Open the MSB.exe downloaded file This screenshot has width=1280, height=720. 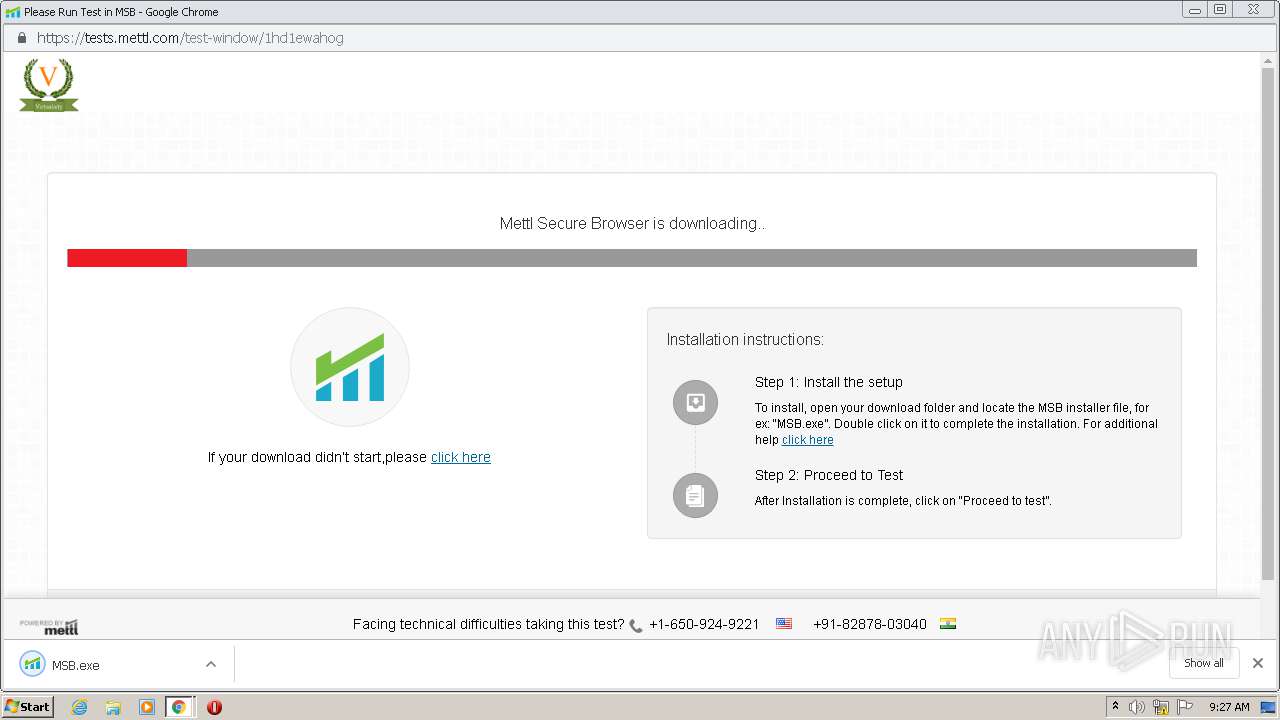coord(75,665)
